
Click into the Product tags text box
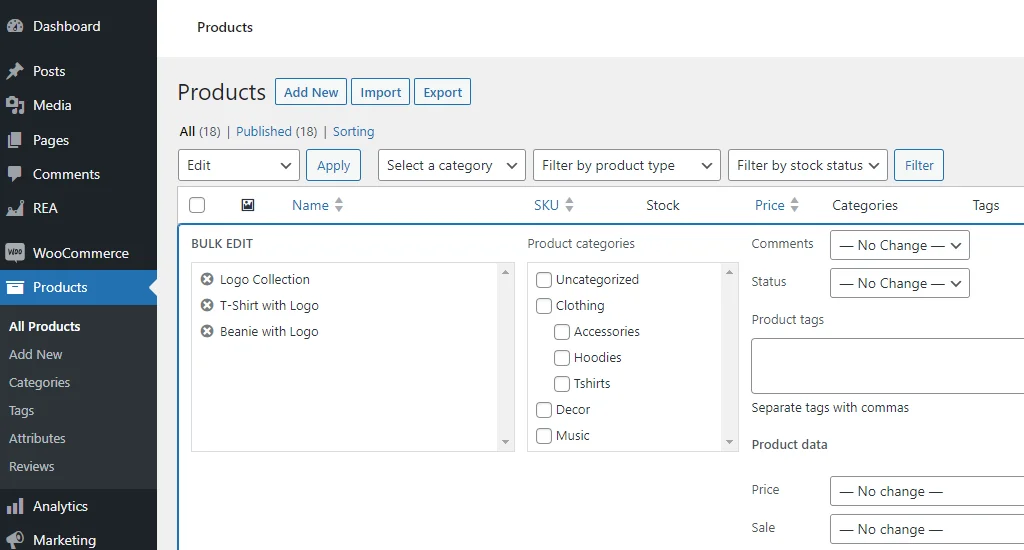pos(888,366)
